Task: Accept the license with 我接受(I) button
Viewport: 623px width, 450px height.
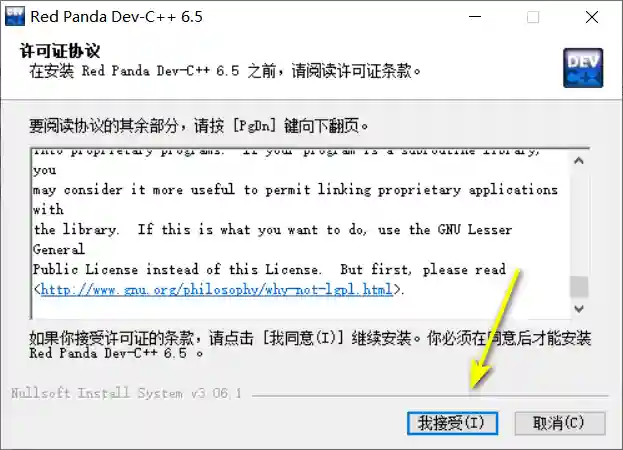Action: [452, 423]
